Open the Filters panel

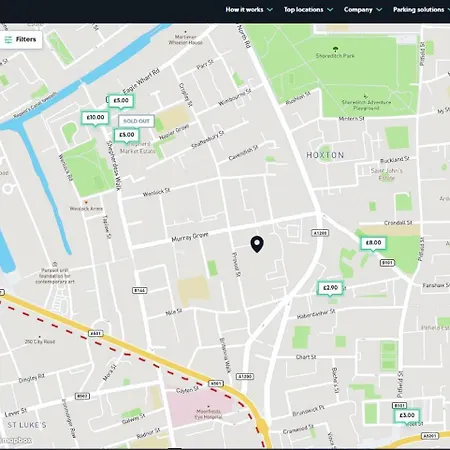tap(21, 40)
